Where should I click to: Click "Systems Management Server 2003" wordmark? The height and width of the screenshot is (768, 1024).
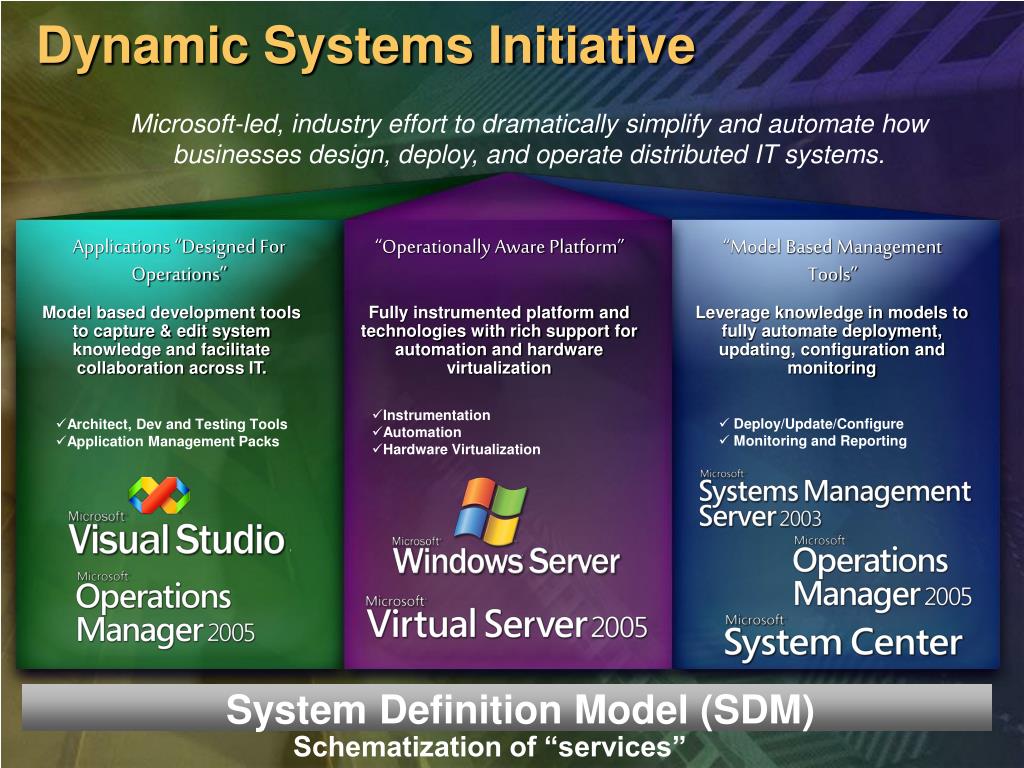pyautogui.click(x=835, y=500)
